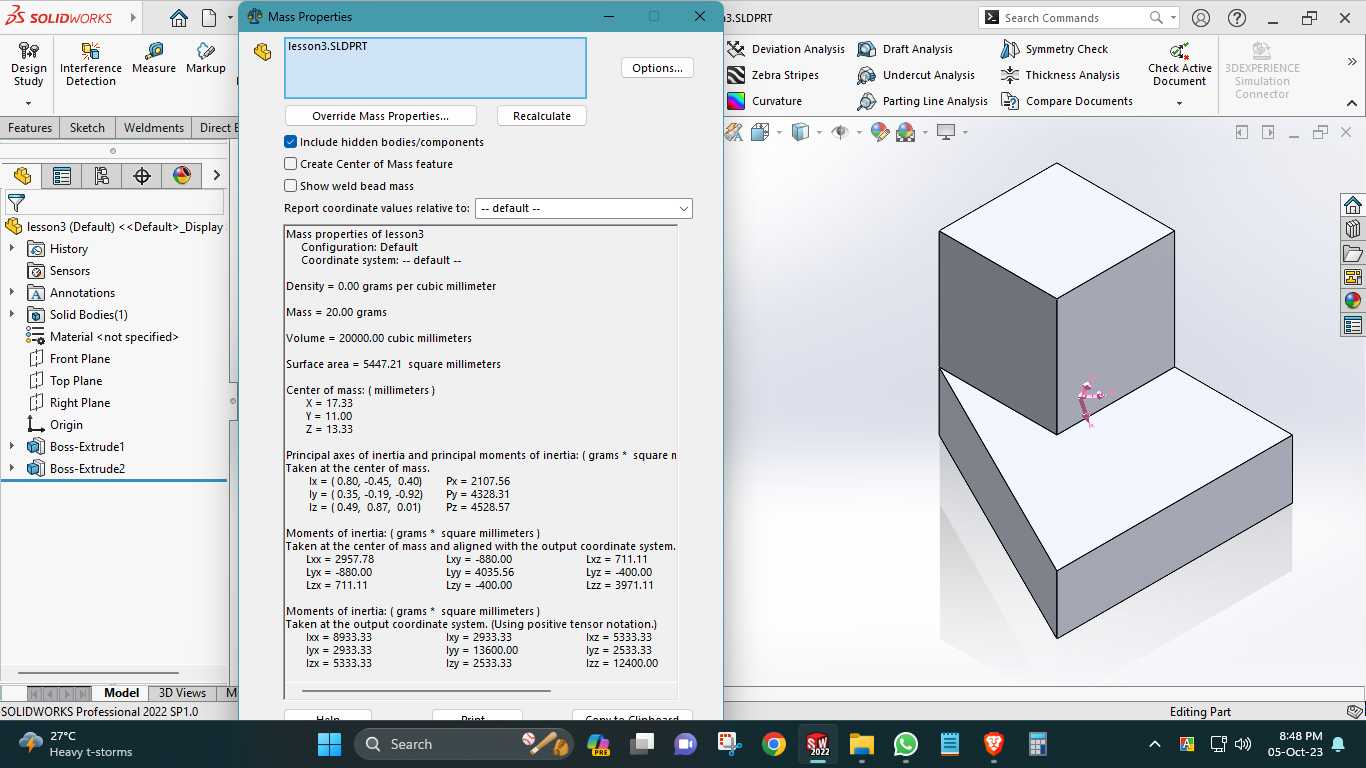
Task: Switch to the PropertyManager tab icon
Action: pyautogui.click(x=62, y=176)
